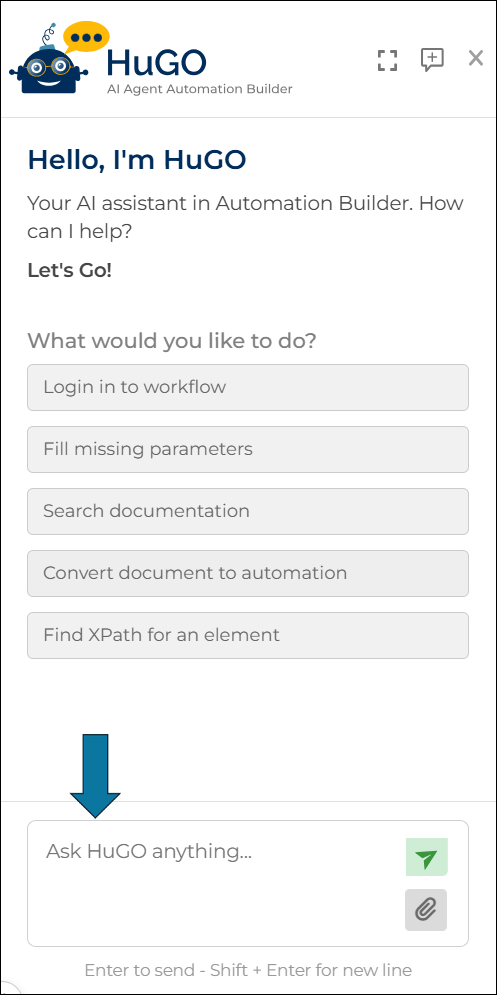Pick the Search documentation option
Screen dimensions: 497x995
(248, 511)
